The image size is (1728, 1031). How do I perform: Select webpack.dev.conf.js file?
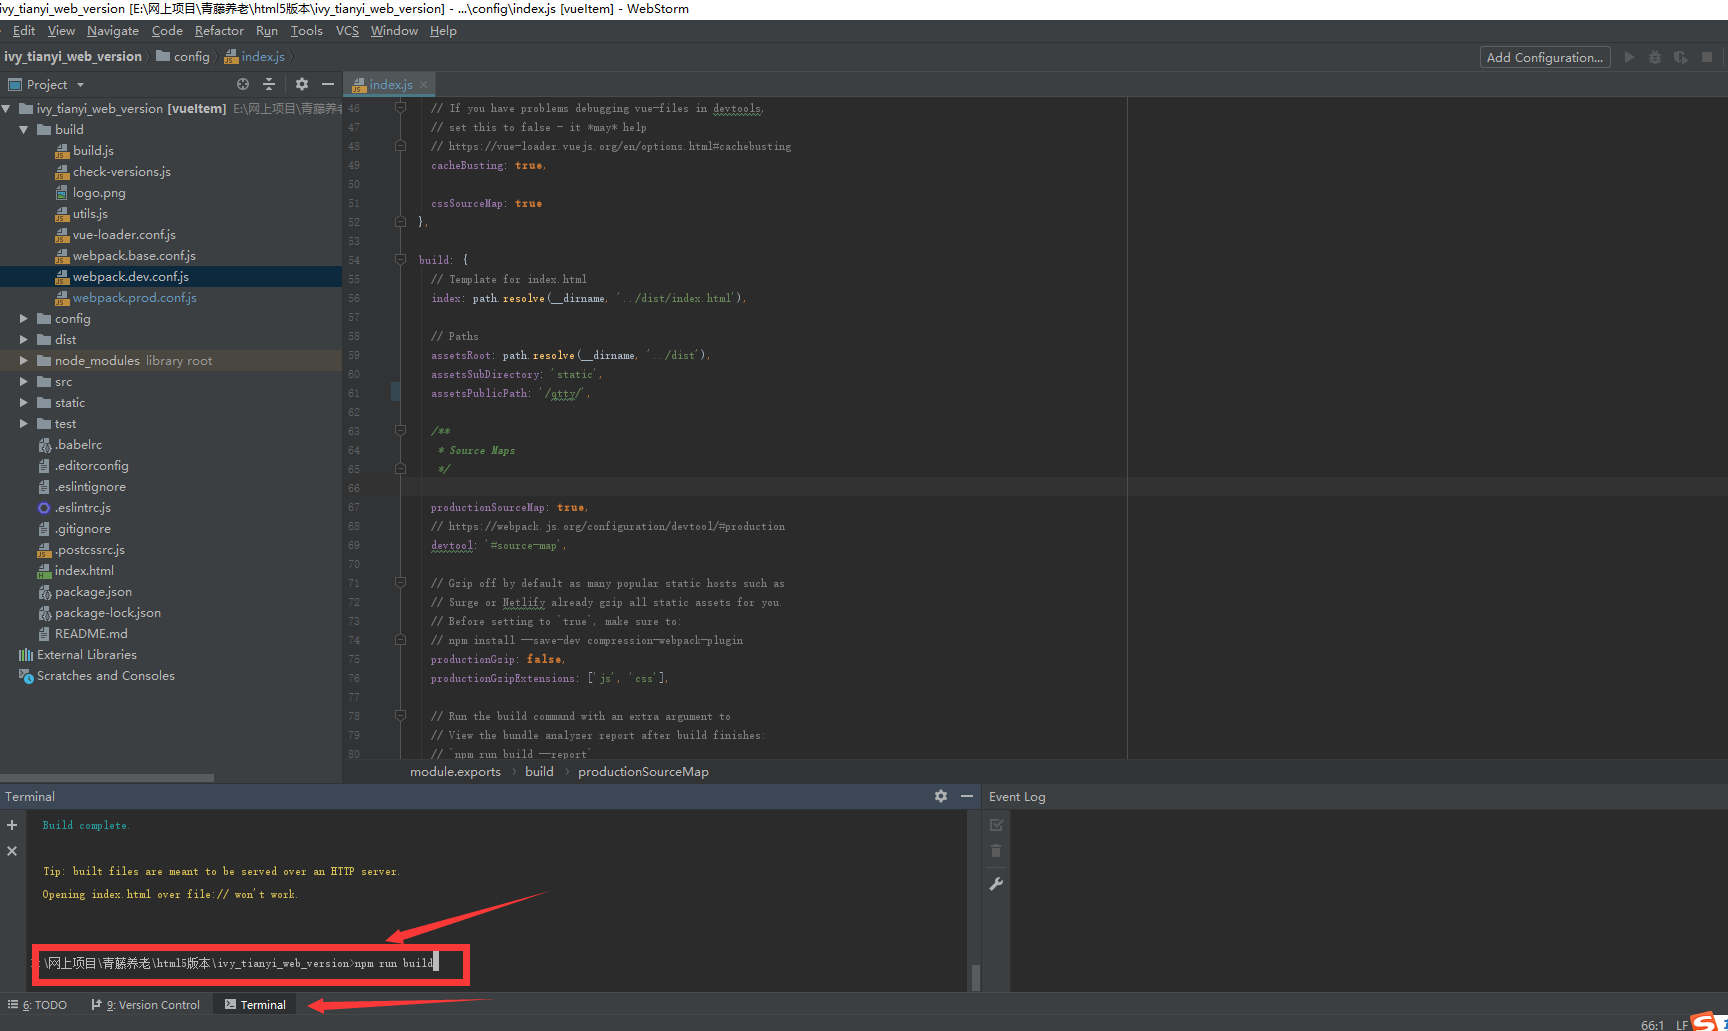click(x=130, y=277)
